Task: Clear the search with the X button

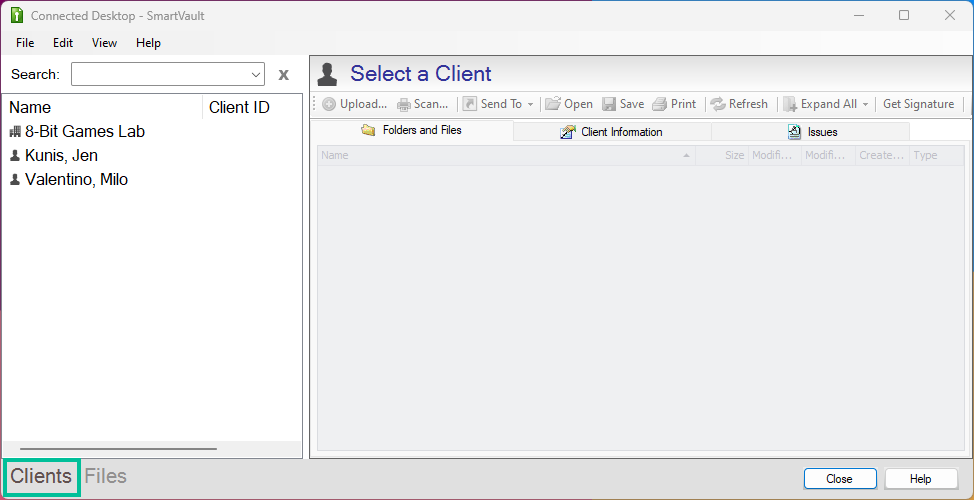Action: (x=283, y=75)
